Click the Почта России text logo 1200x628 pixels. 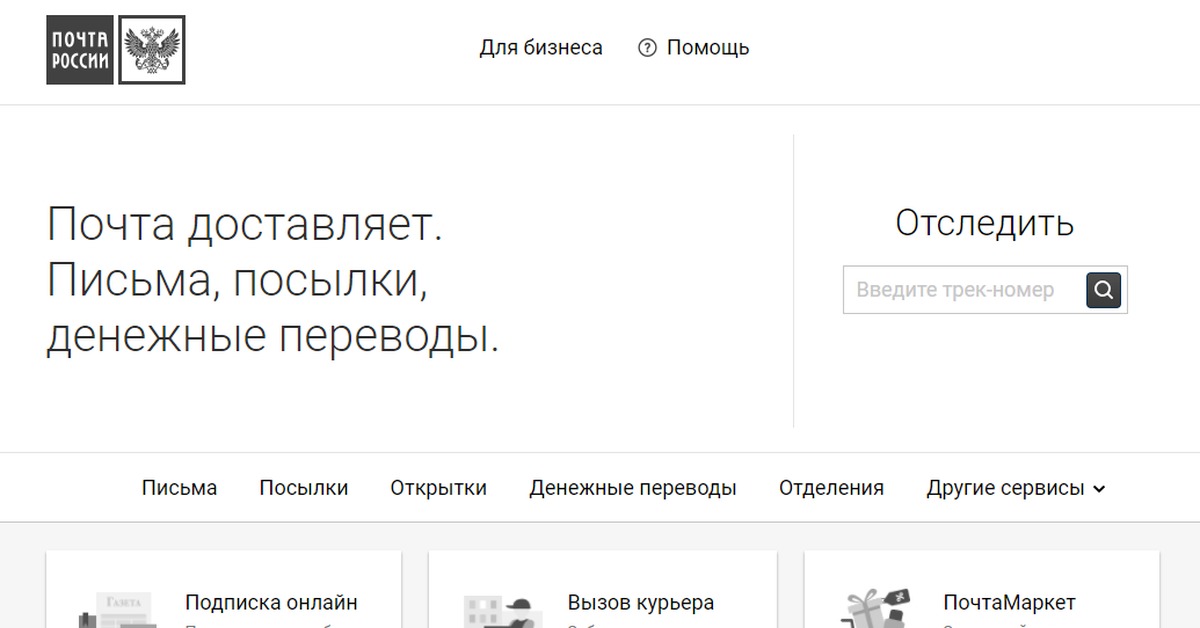click(x=80, y=50)
